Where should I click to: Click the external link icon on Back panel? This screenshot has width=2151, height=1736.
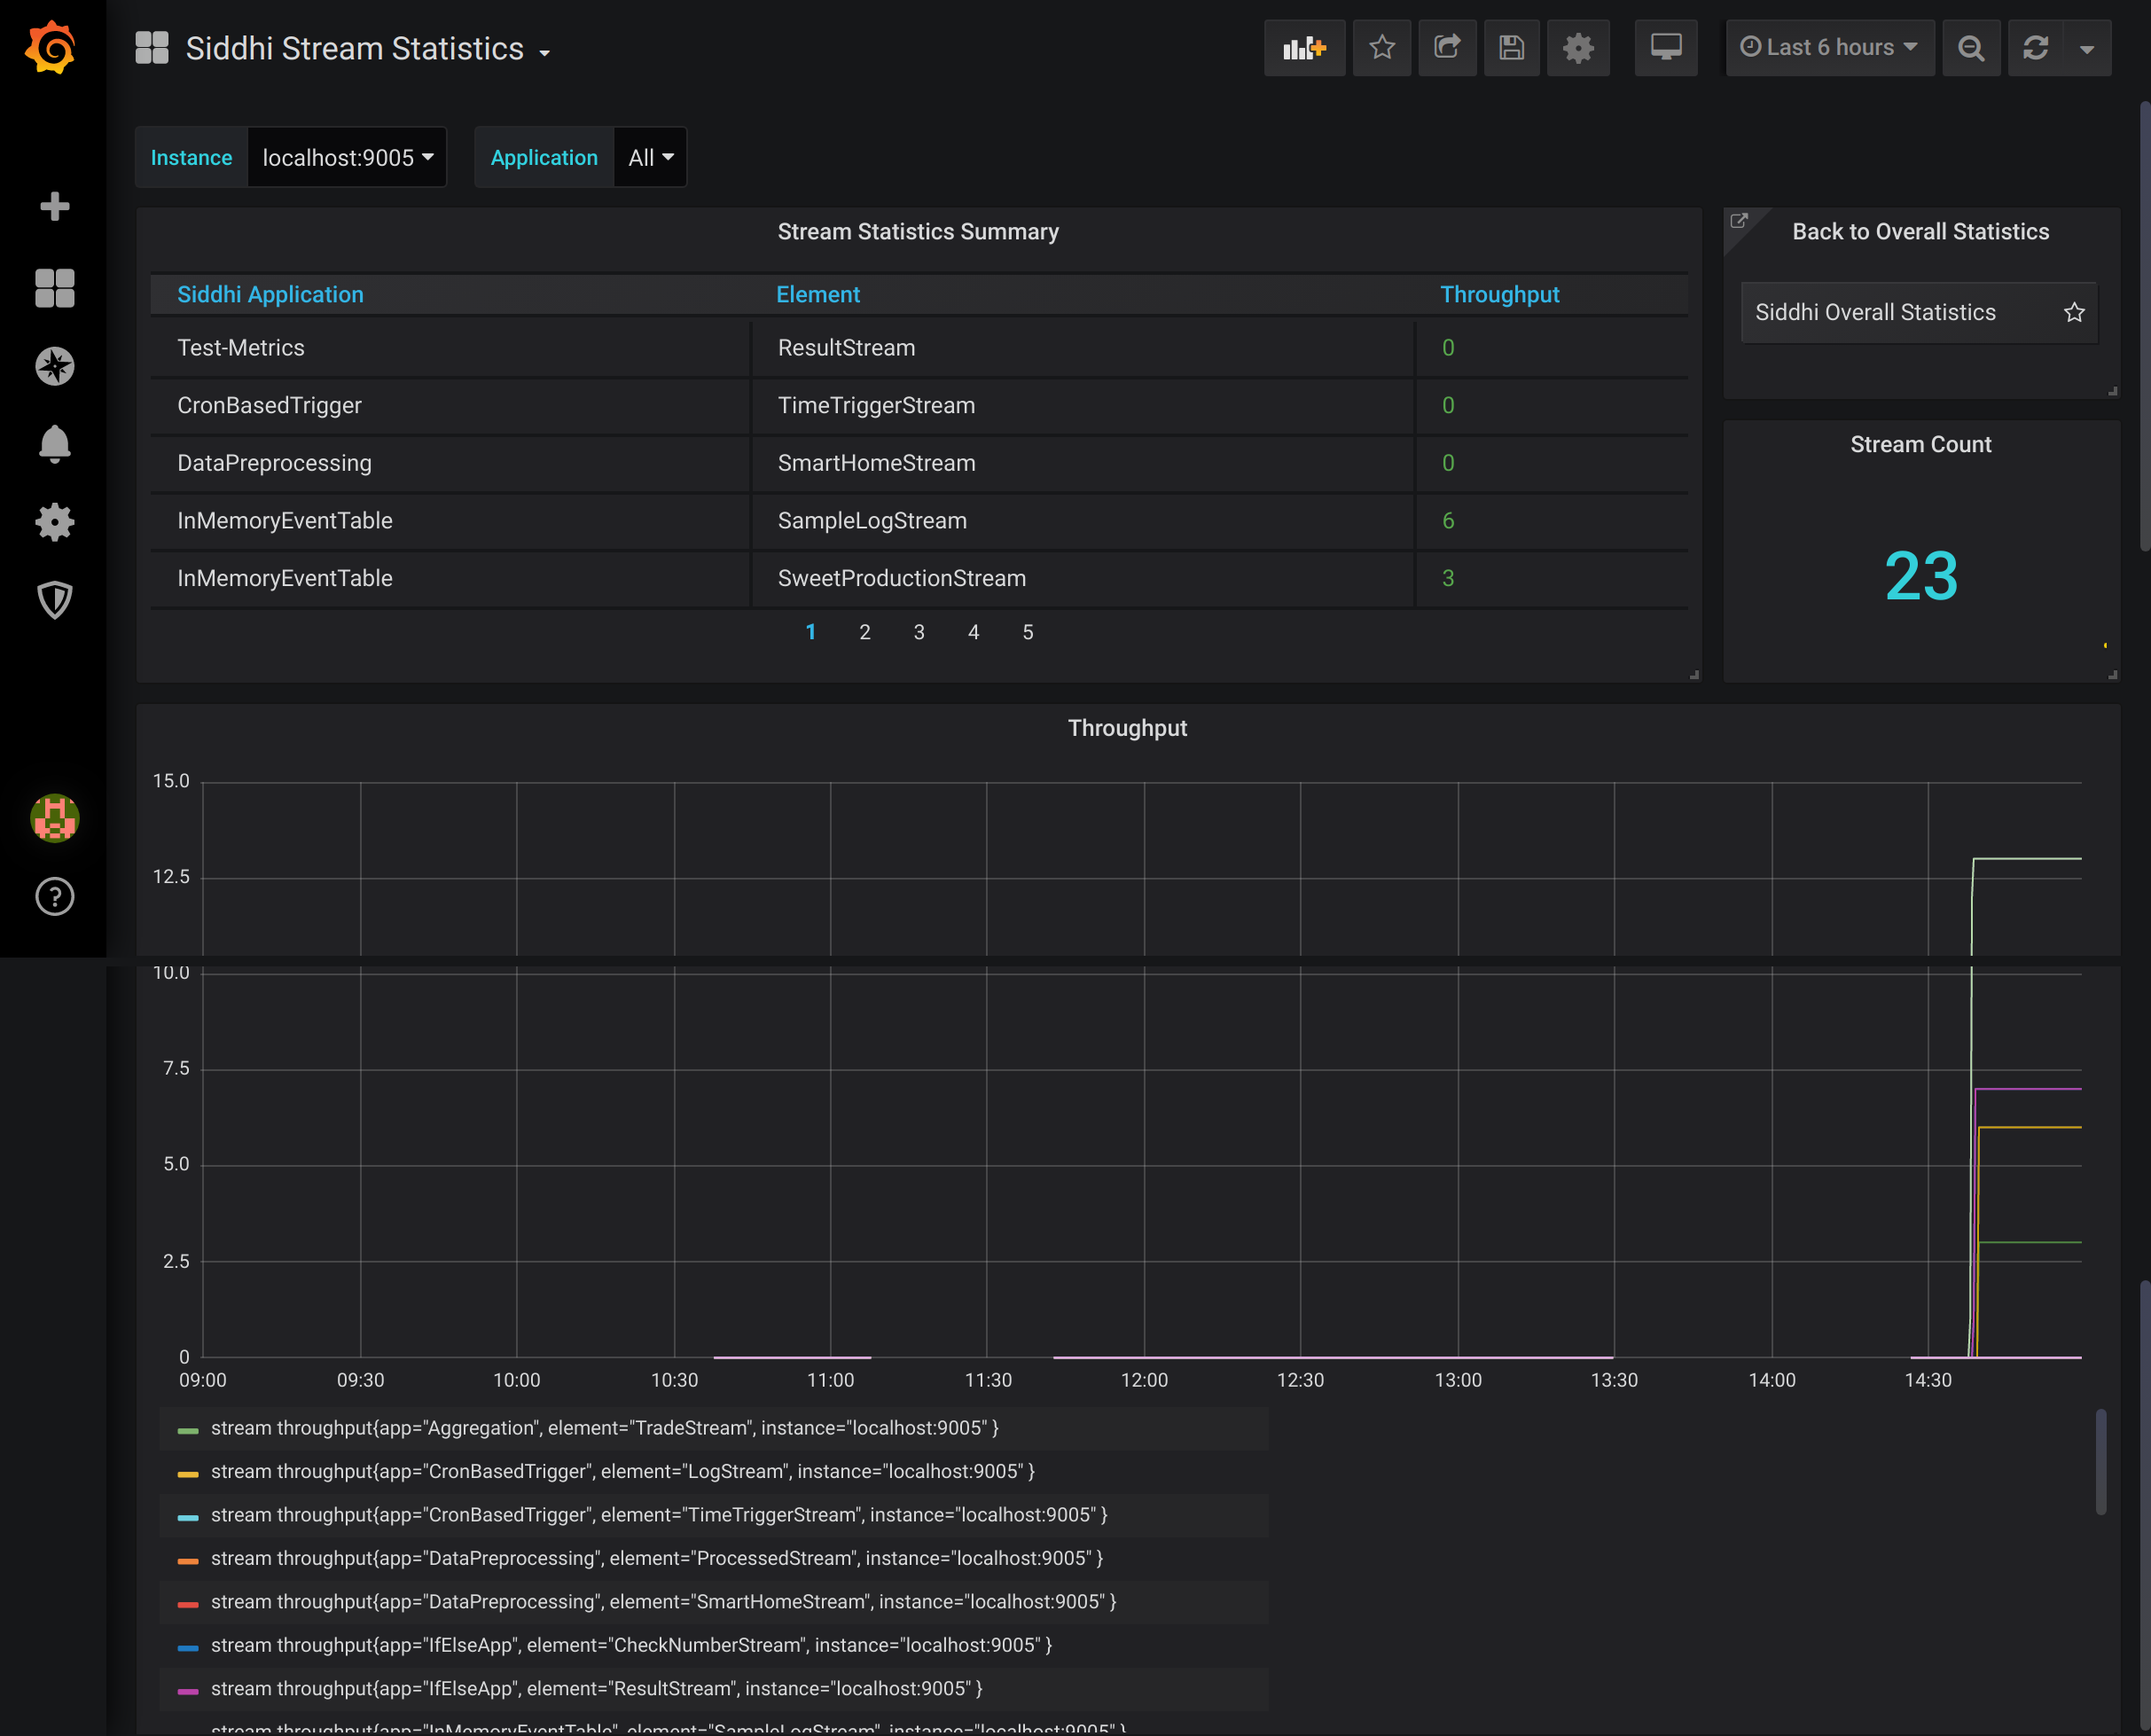[x=1739, y=221]
